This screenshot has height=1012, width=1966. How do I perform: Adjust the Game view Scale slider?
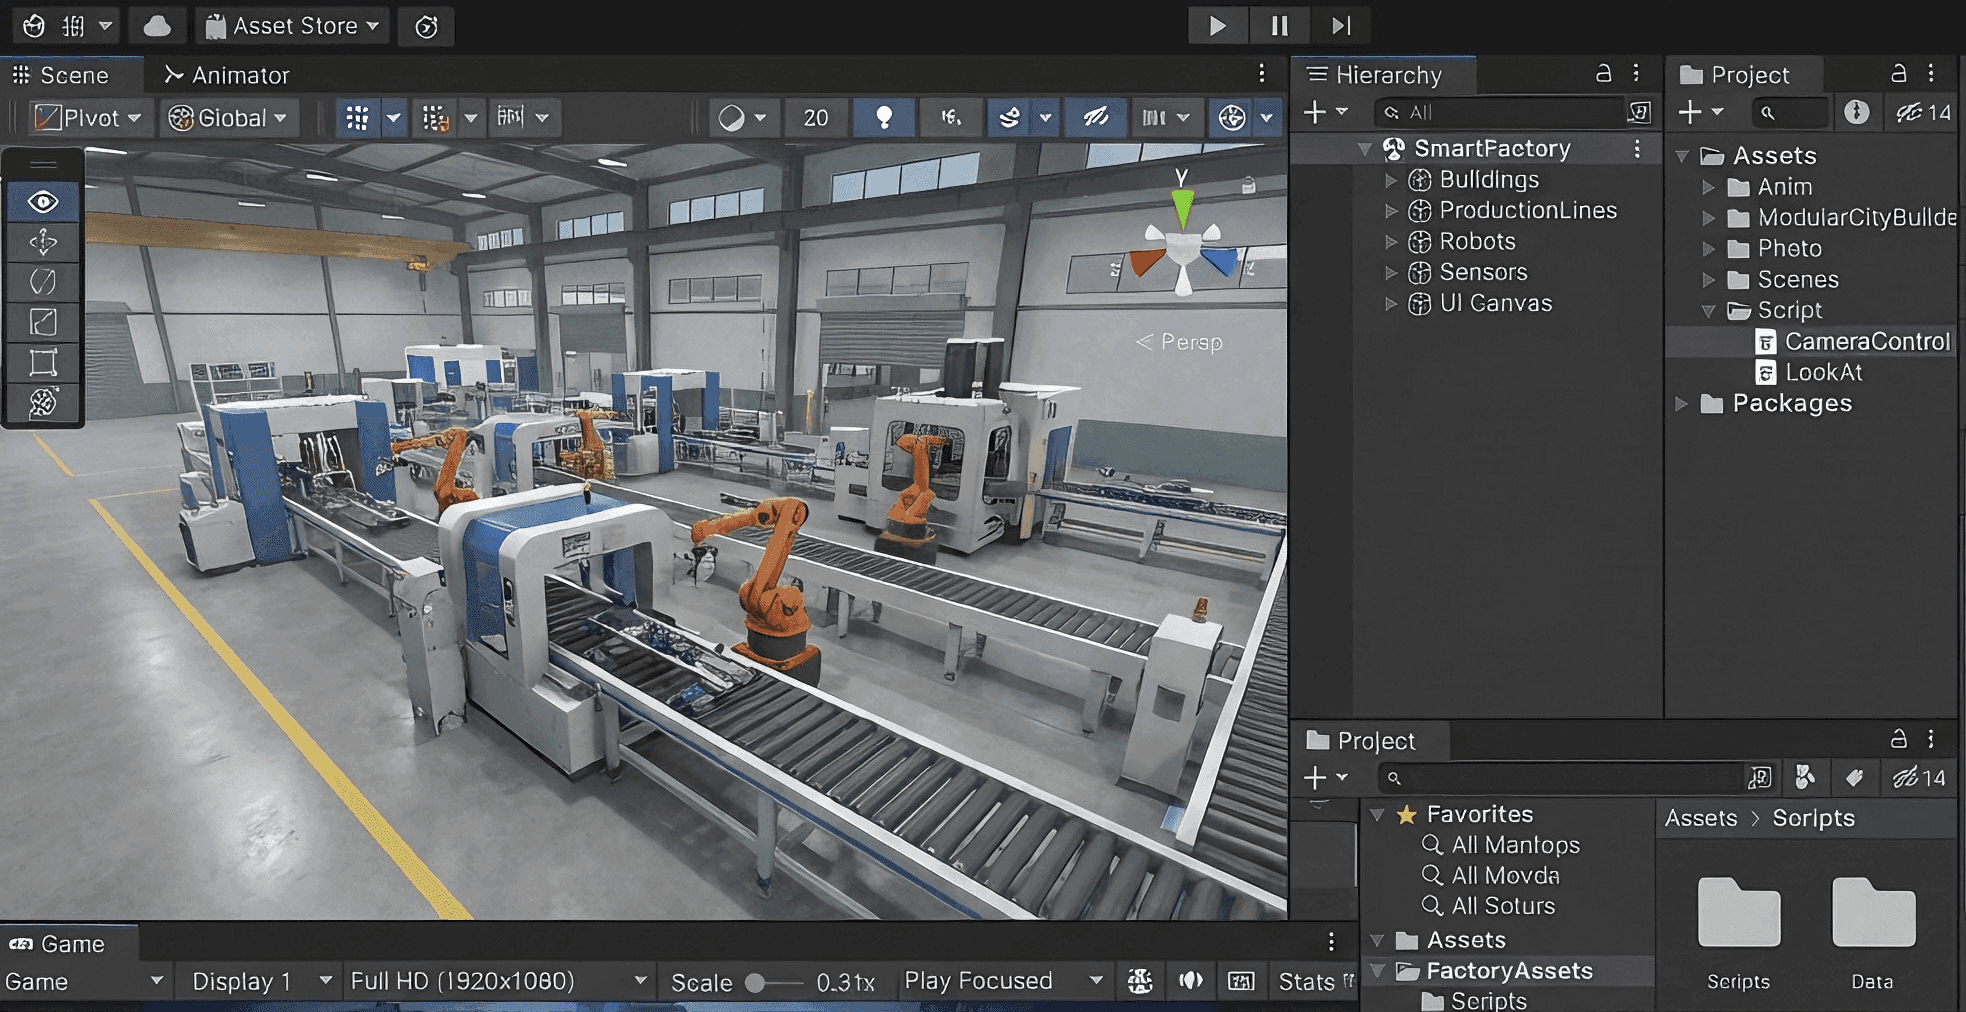click(757, 983)
